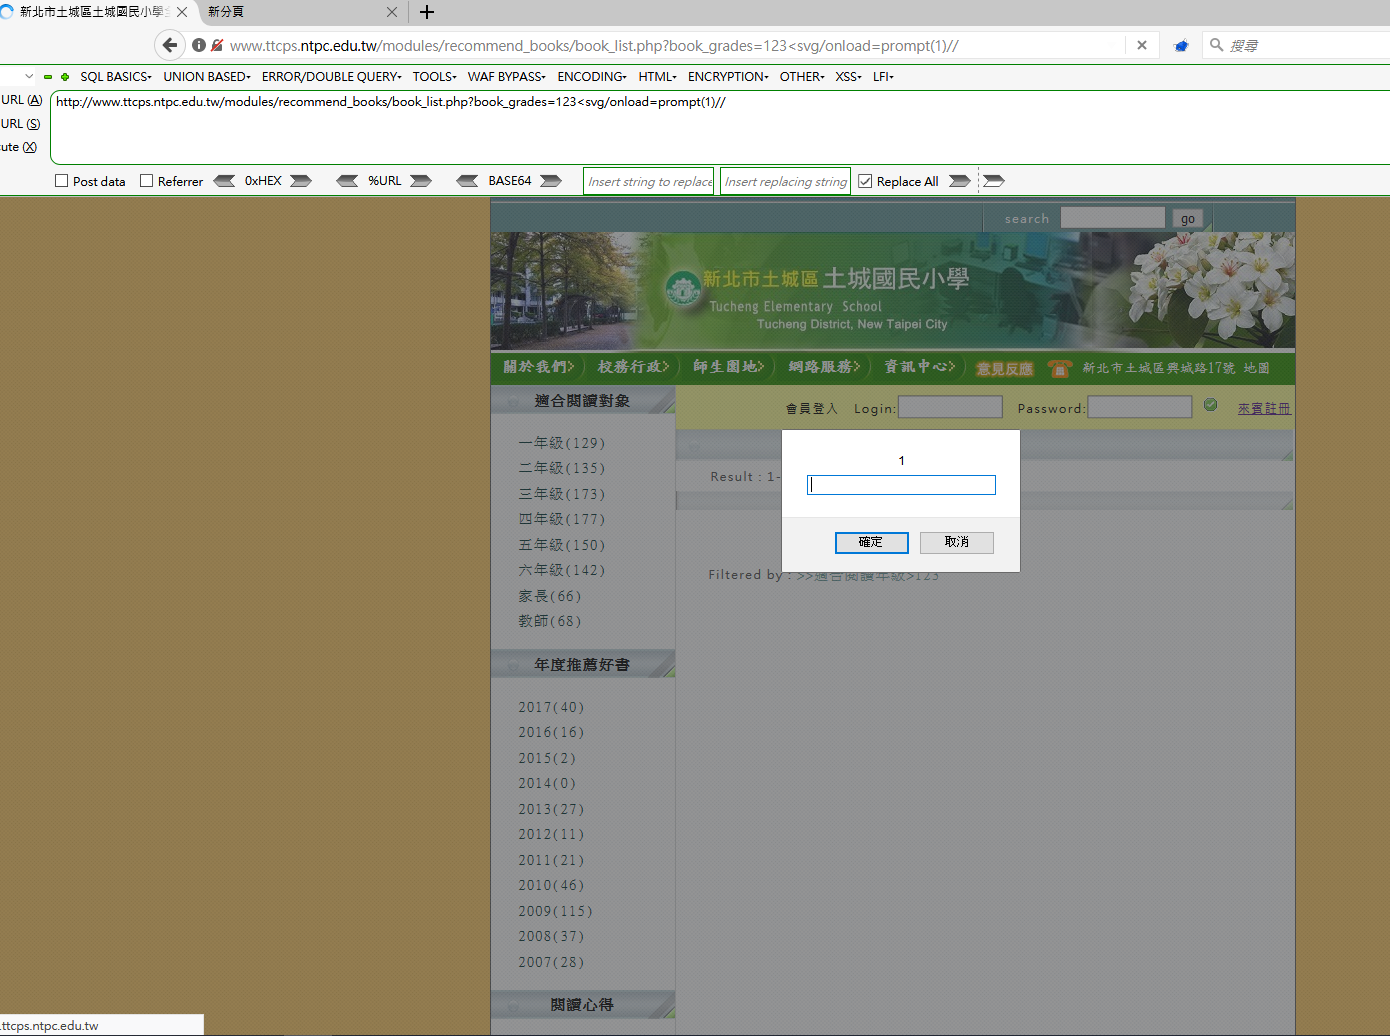This screenshot has width=1390, height=1036.
Task: Click the Login username input field
Action: click(950, 407)
